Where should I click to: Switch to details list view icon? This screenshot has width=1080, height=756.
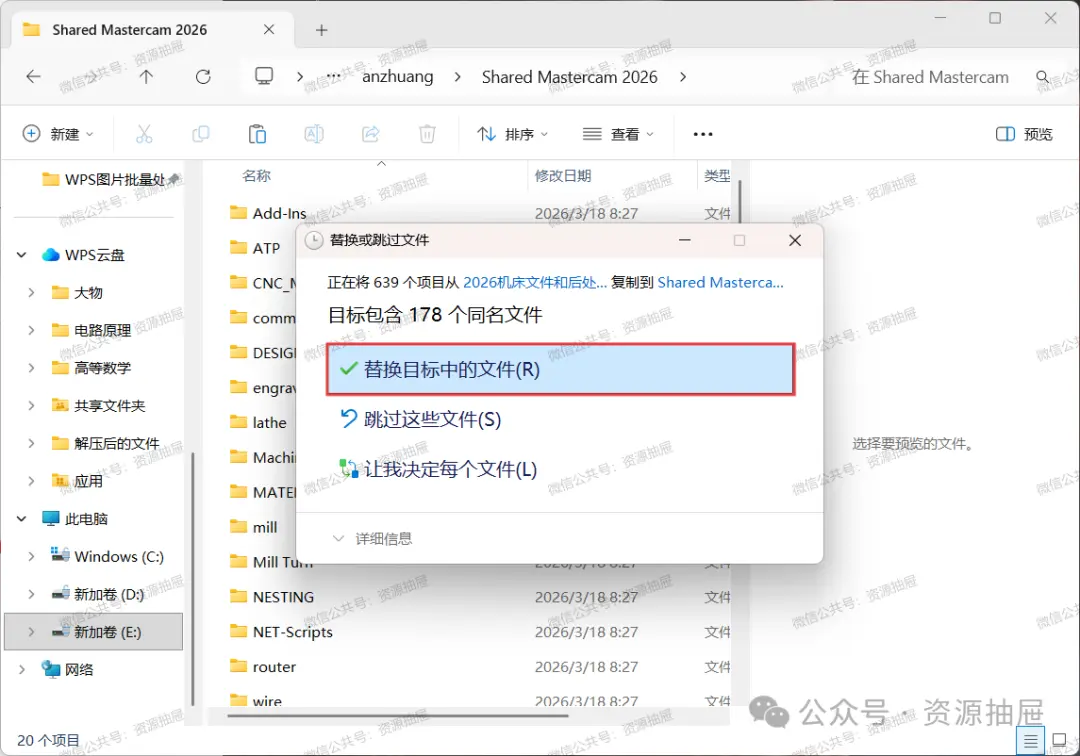pyautogui.click(x=1030, y=741)
